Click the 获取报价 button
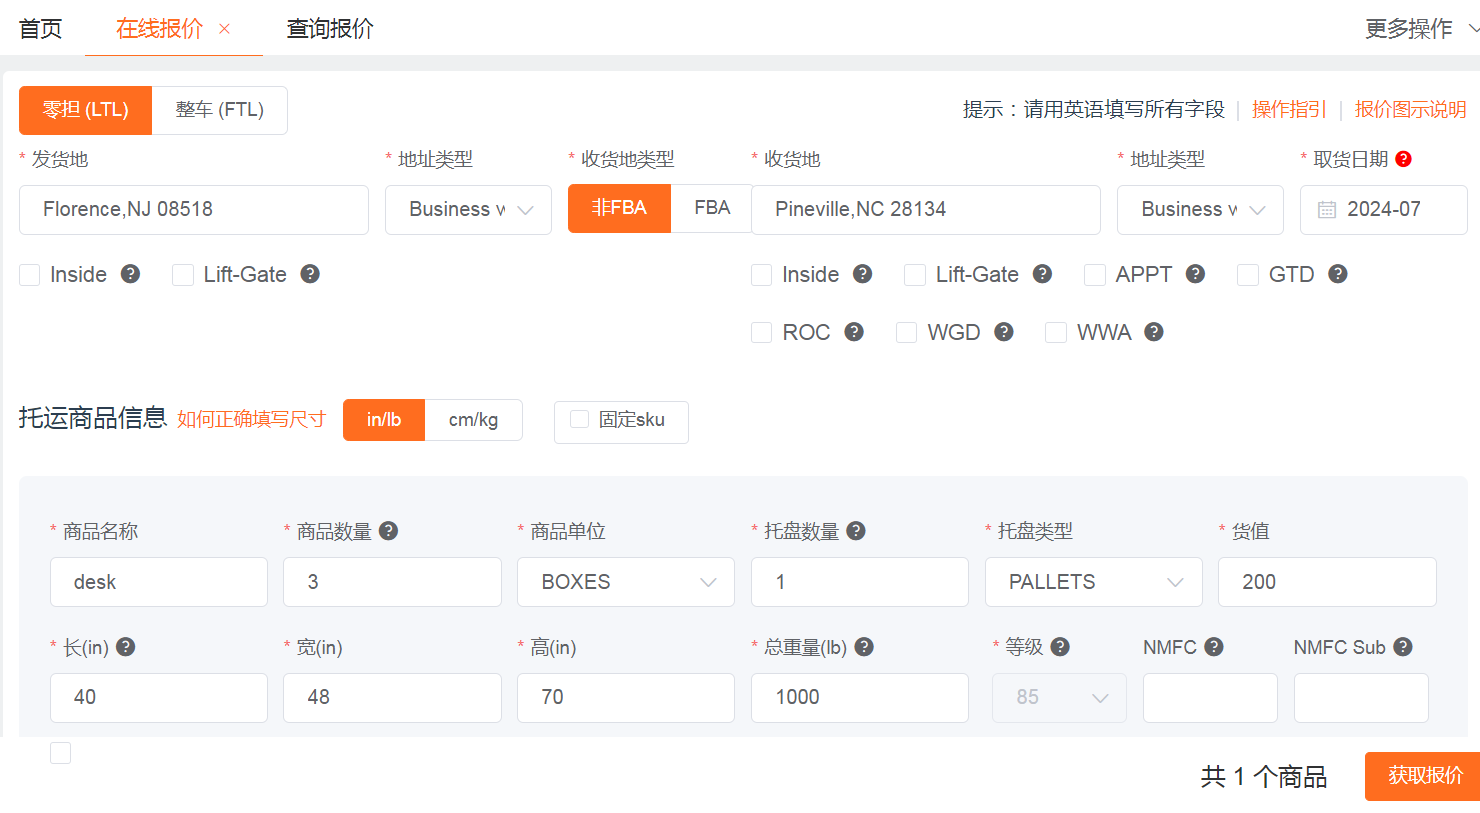The height and width of the screenshot is (813, 1480). click(1424, 776)
